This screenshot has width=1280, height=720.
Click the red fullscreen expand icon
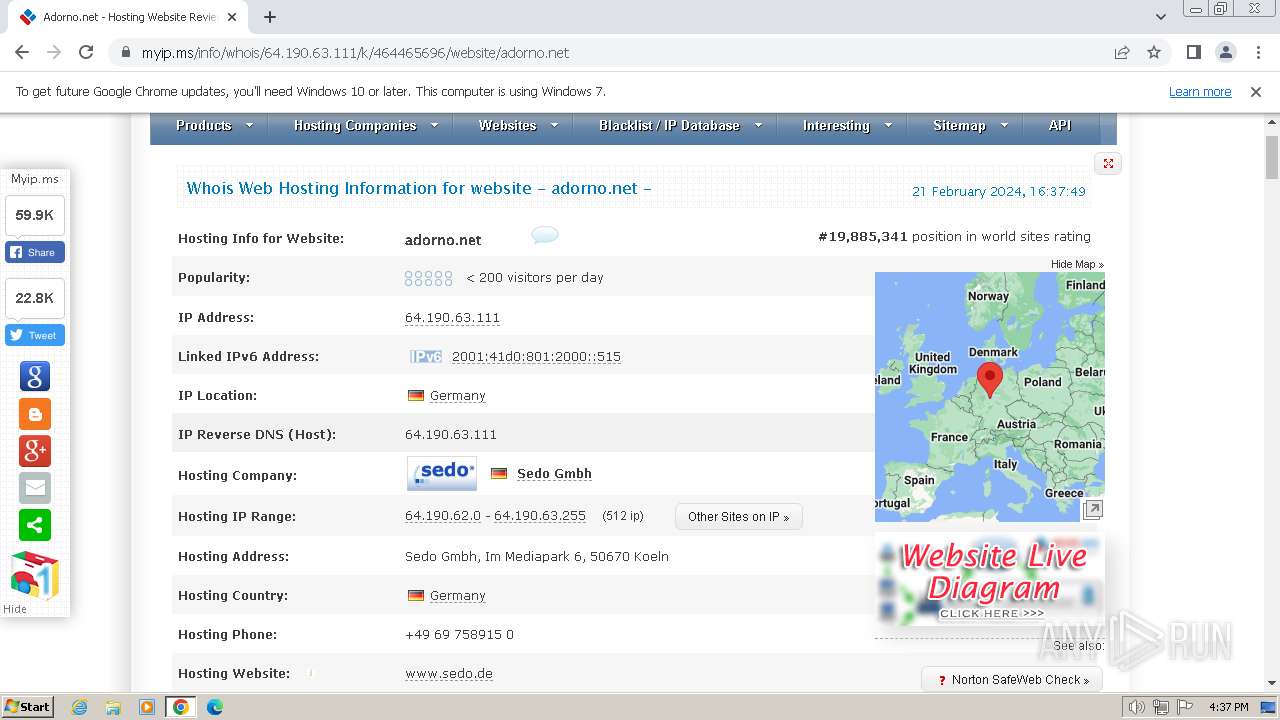[1108, 163]
